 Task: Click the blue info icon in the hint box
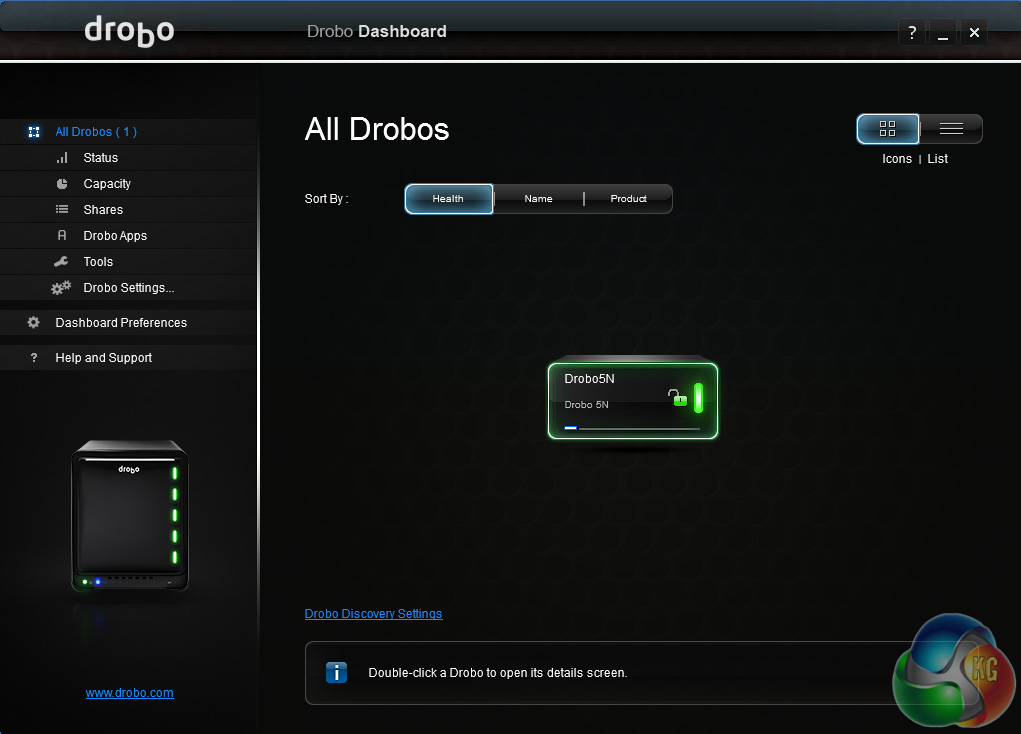(336, 672)
